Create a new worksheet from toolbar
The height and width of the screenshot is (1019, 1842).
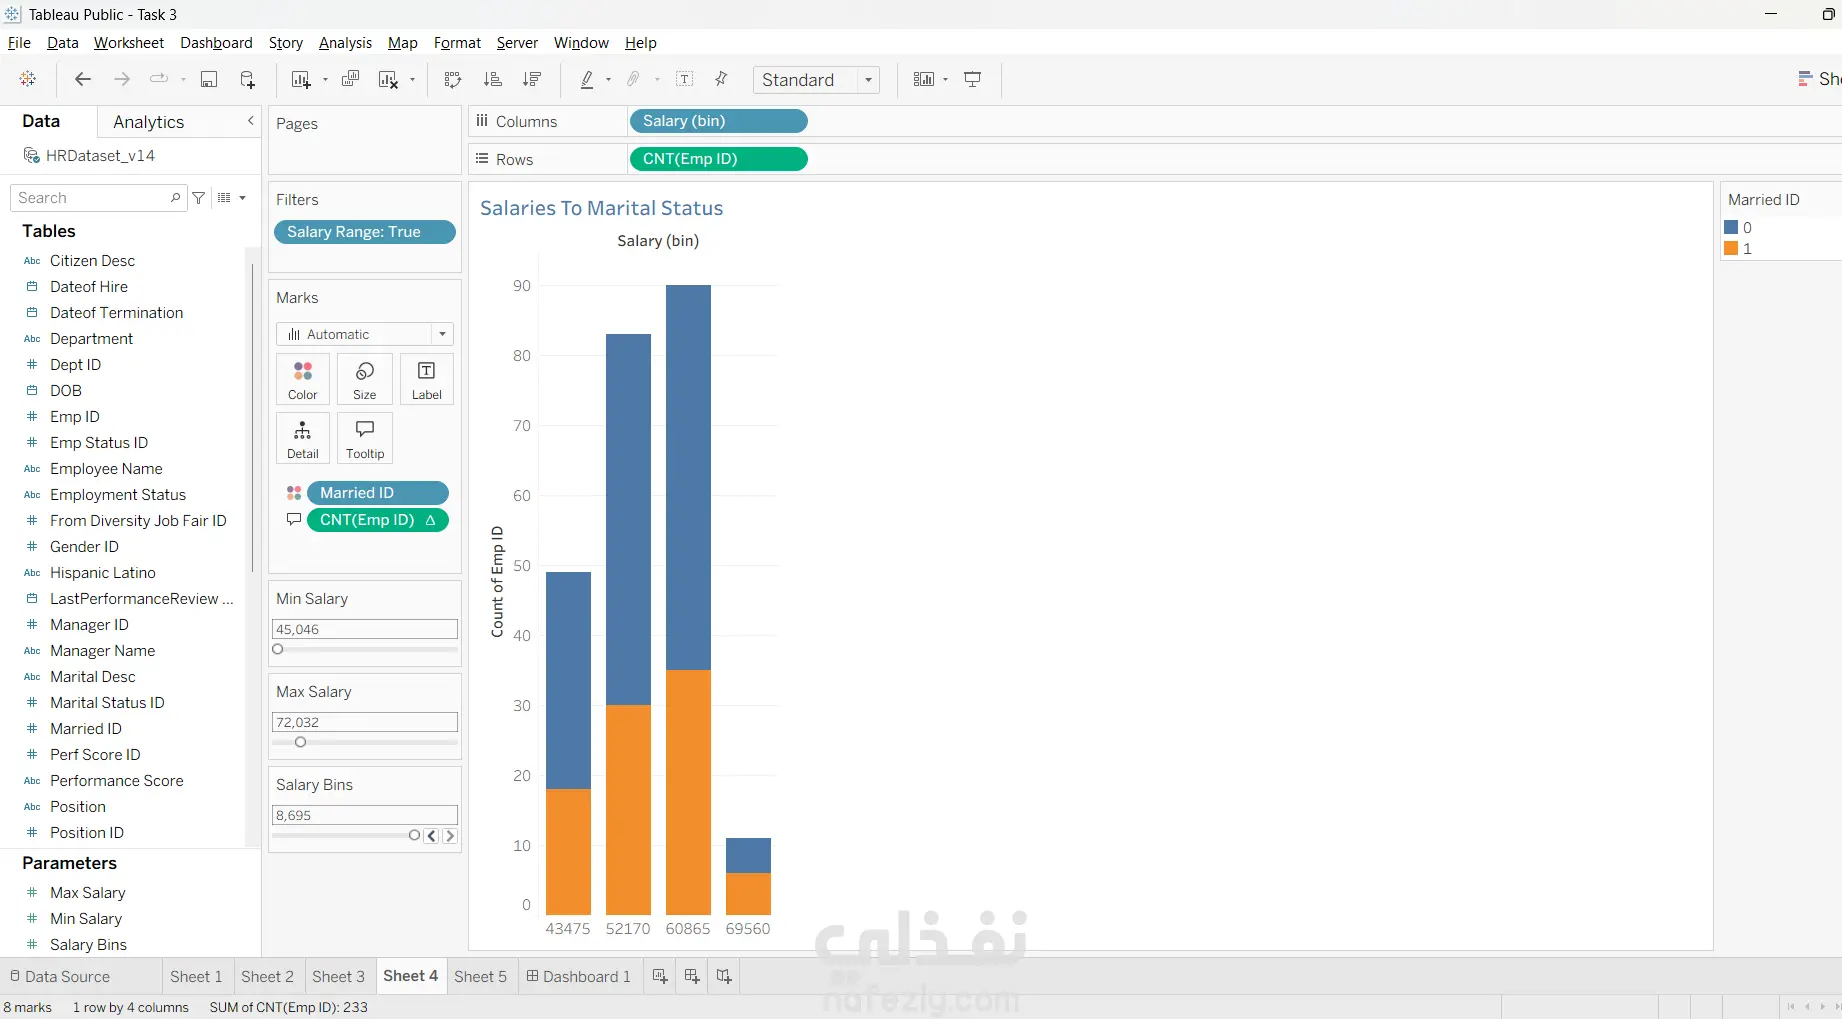tap(300, 79)
